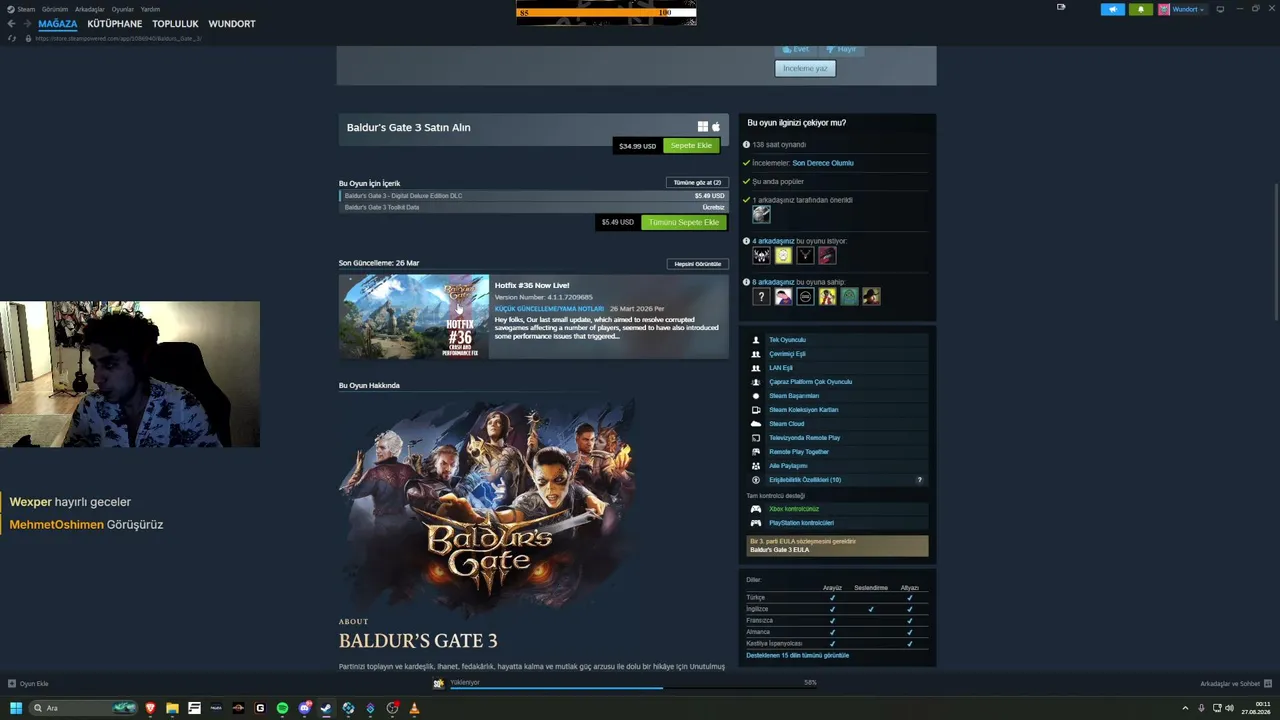
Task: Click the Hotfix #36 update thumbnail
Action: click(x=414, y=317)
